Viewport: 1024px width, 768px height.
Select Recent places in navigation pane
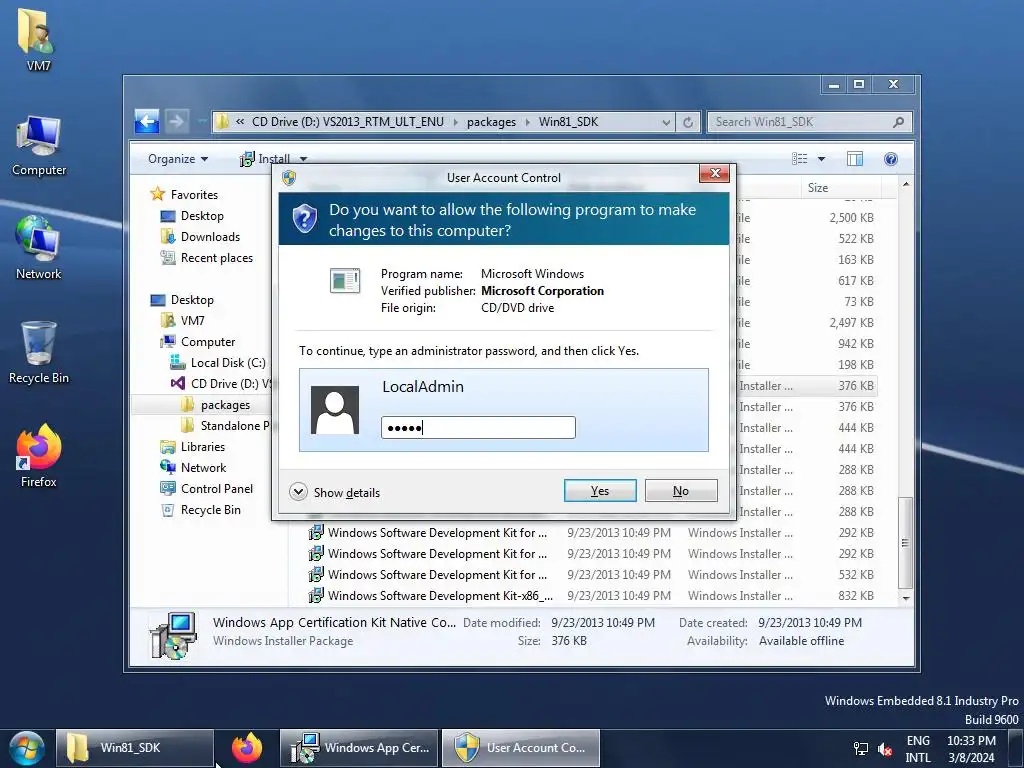coord(207,258)
